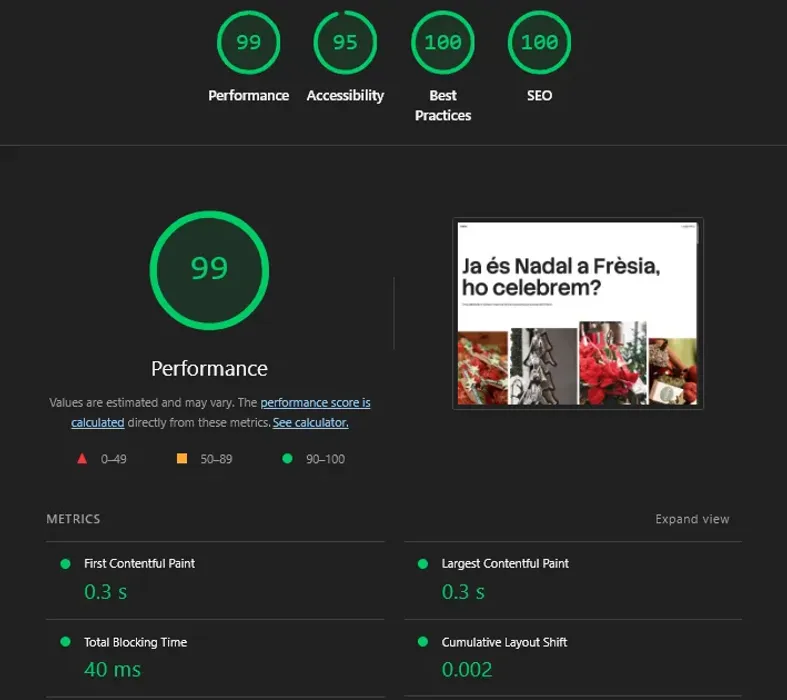Click the METRICS section heading
787x700 pixels.
click(73, 519)
